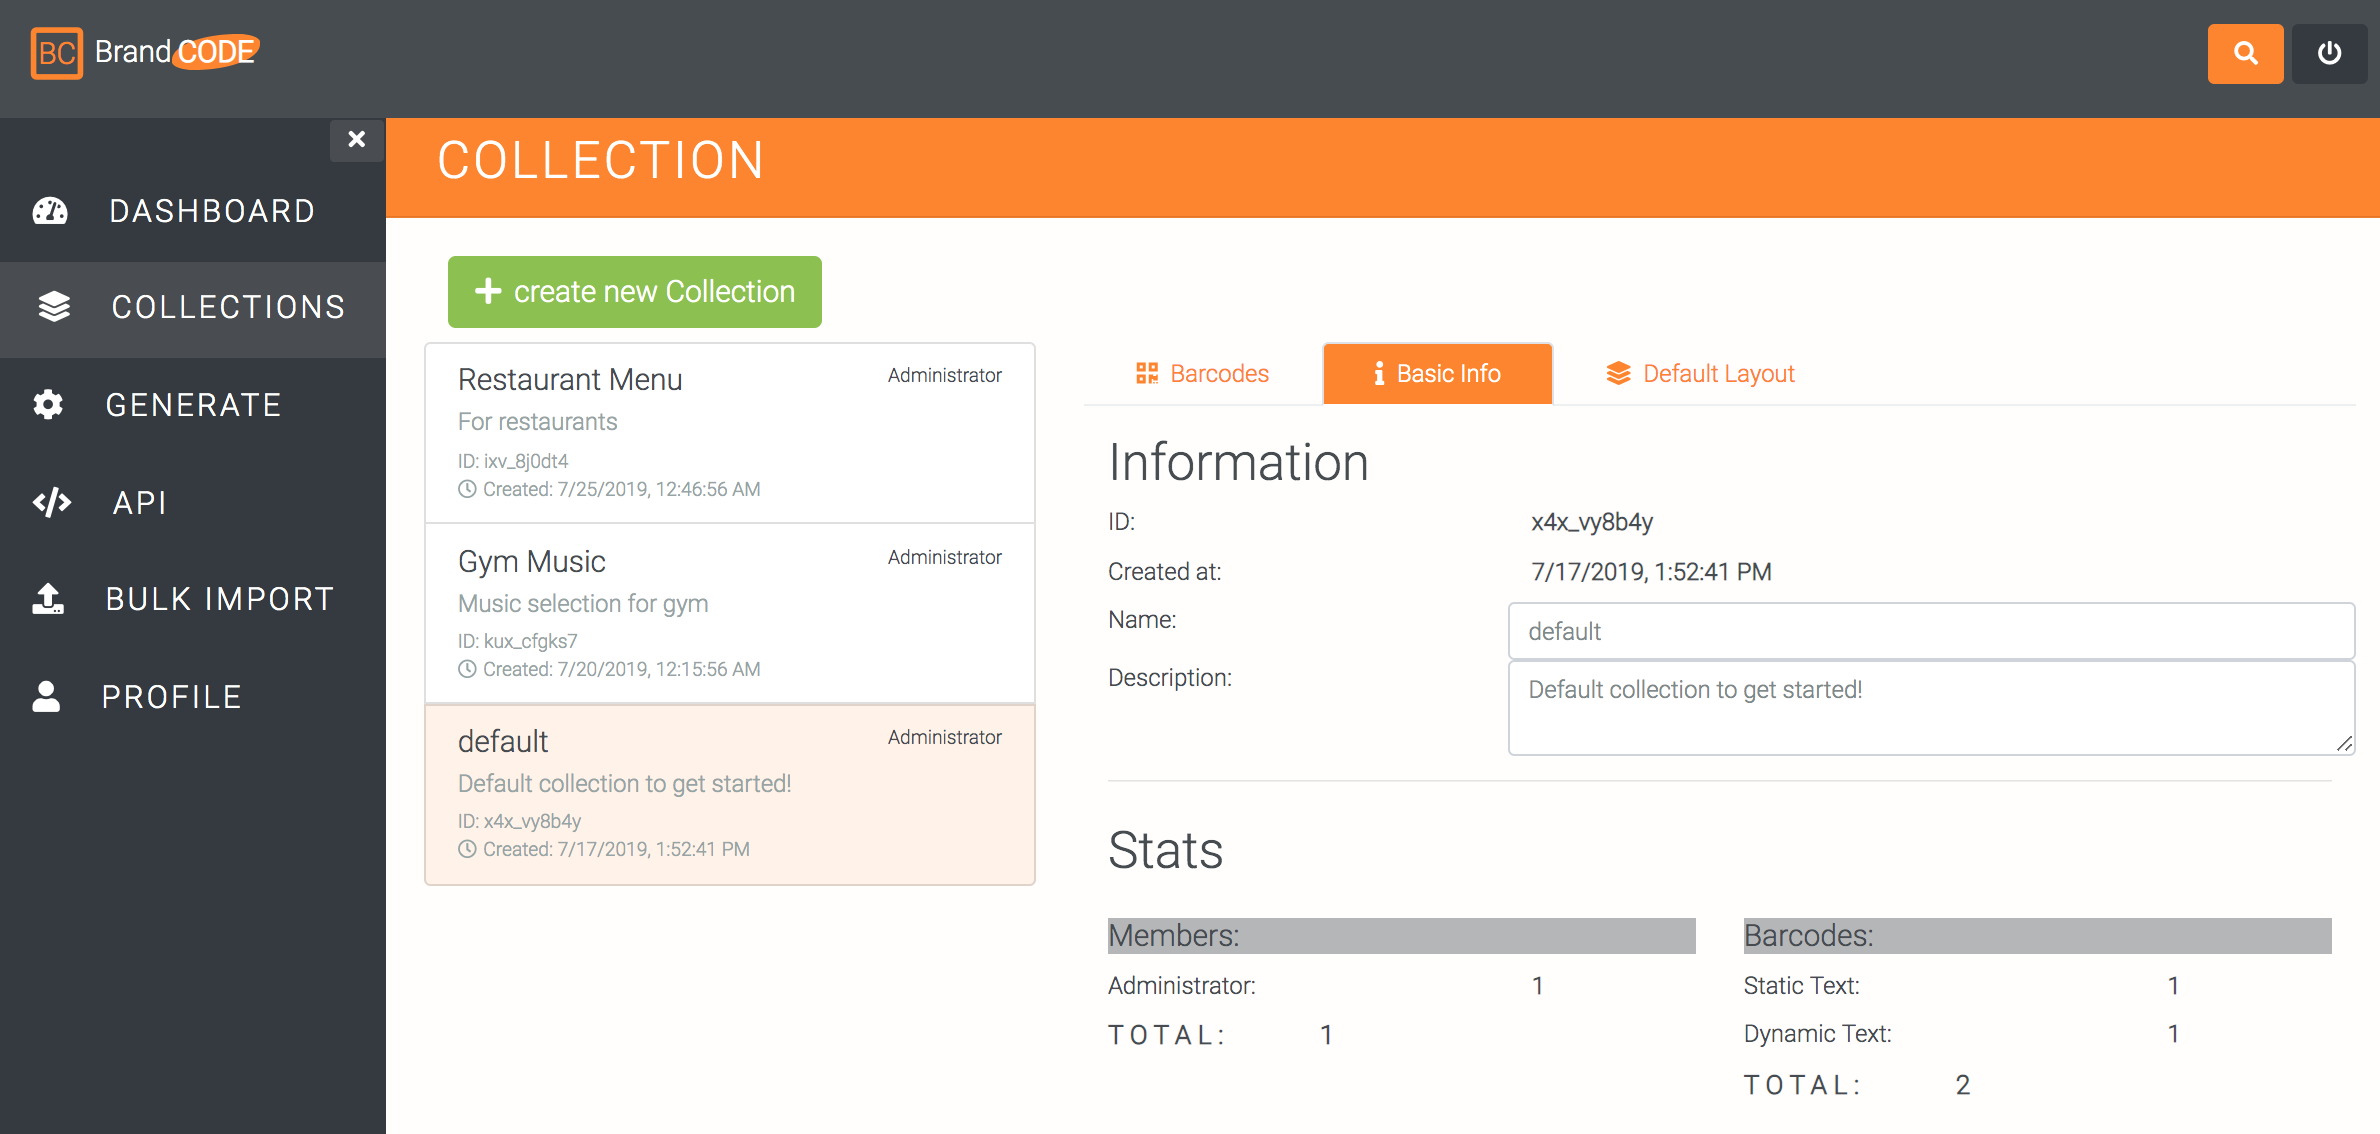Click the BrandCODE logo icon

point(57,52)
